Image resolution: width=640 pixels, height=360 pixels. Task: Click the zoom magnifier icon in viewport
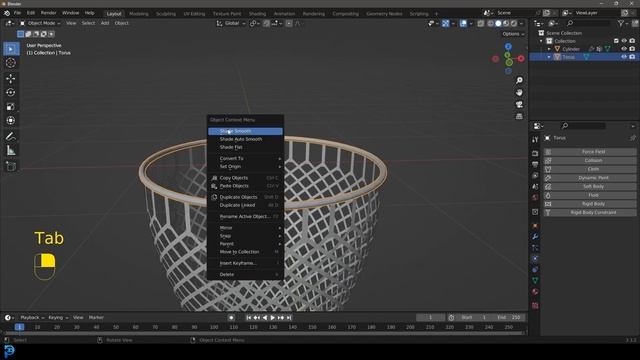point(519,80)
